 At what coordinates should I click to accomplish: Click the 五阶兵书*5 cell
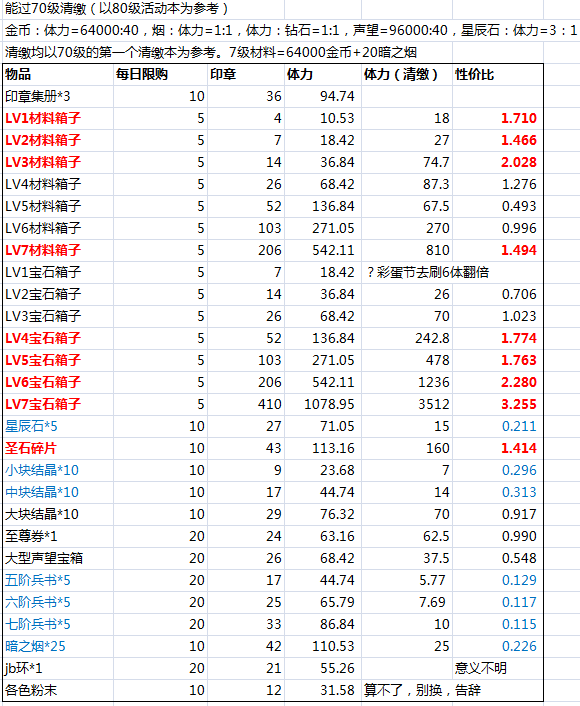coord(58,581)
